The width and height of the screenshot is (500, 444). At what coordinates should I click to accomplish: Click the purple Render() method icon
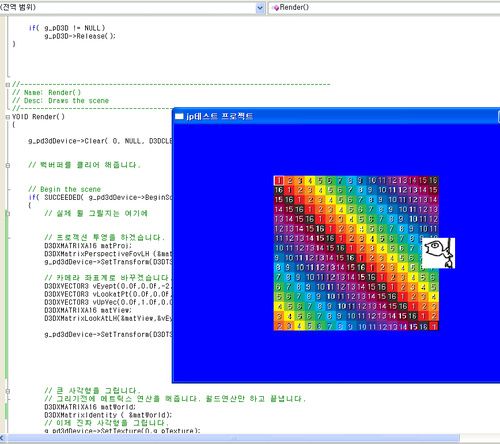276,7
